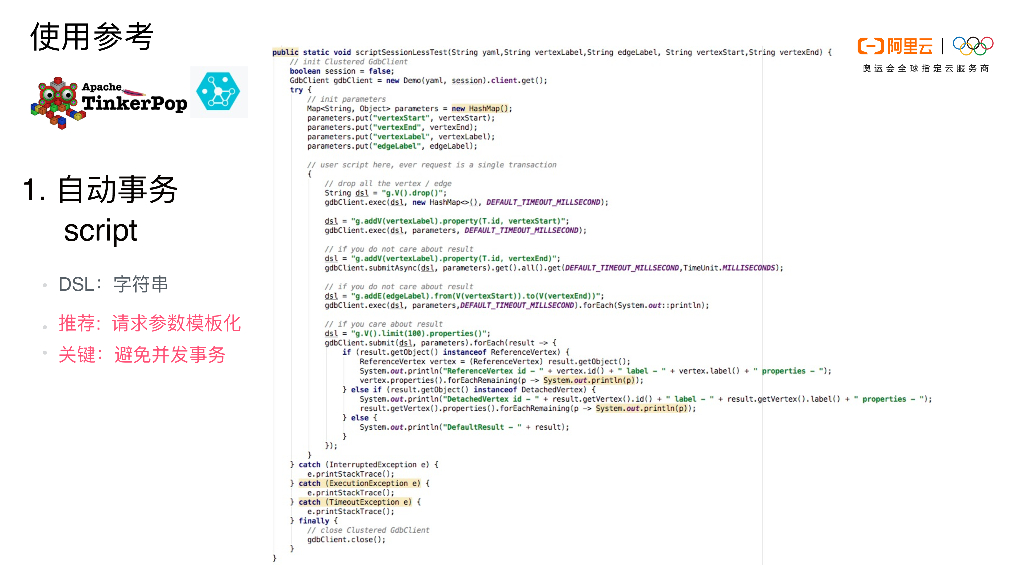Click the parameters.put("vertexLabel") line

pos(401,136)
